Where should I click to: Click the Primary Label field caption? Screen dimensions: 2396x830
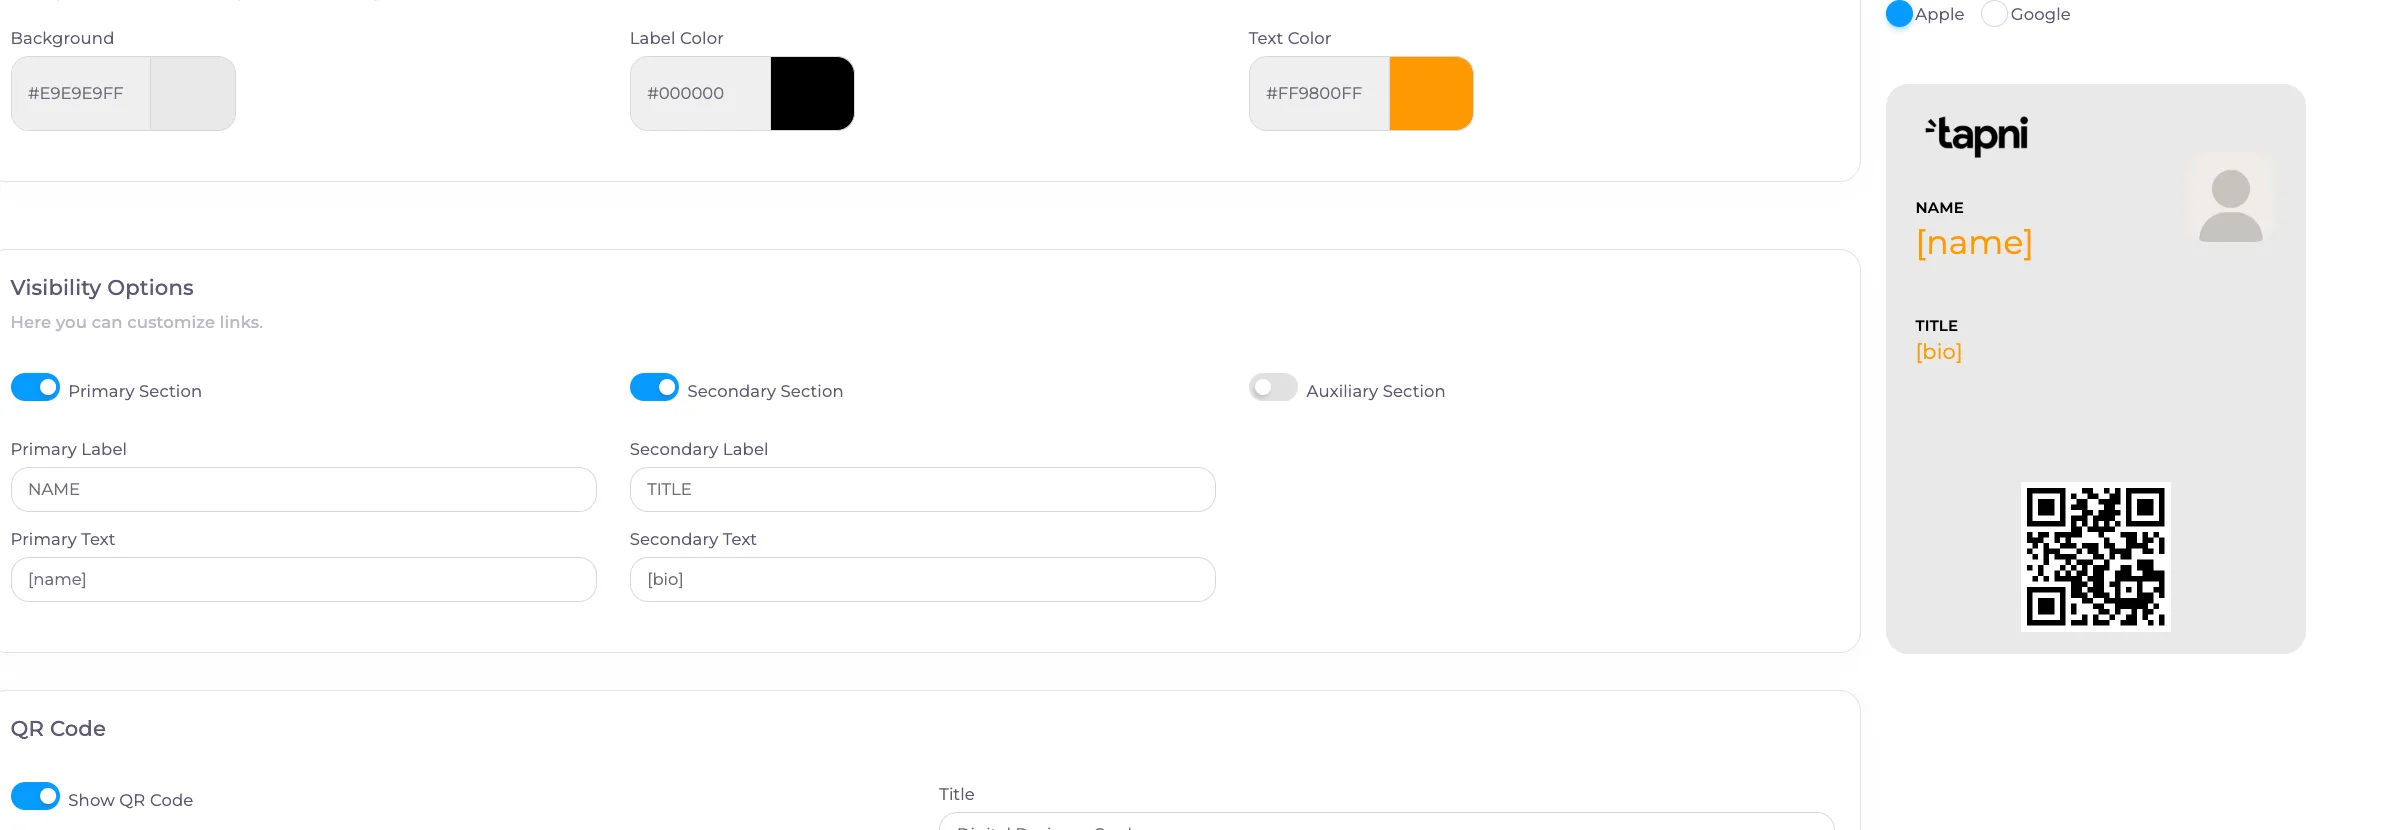click(x=69, y=449)
